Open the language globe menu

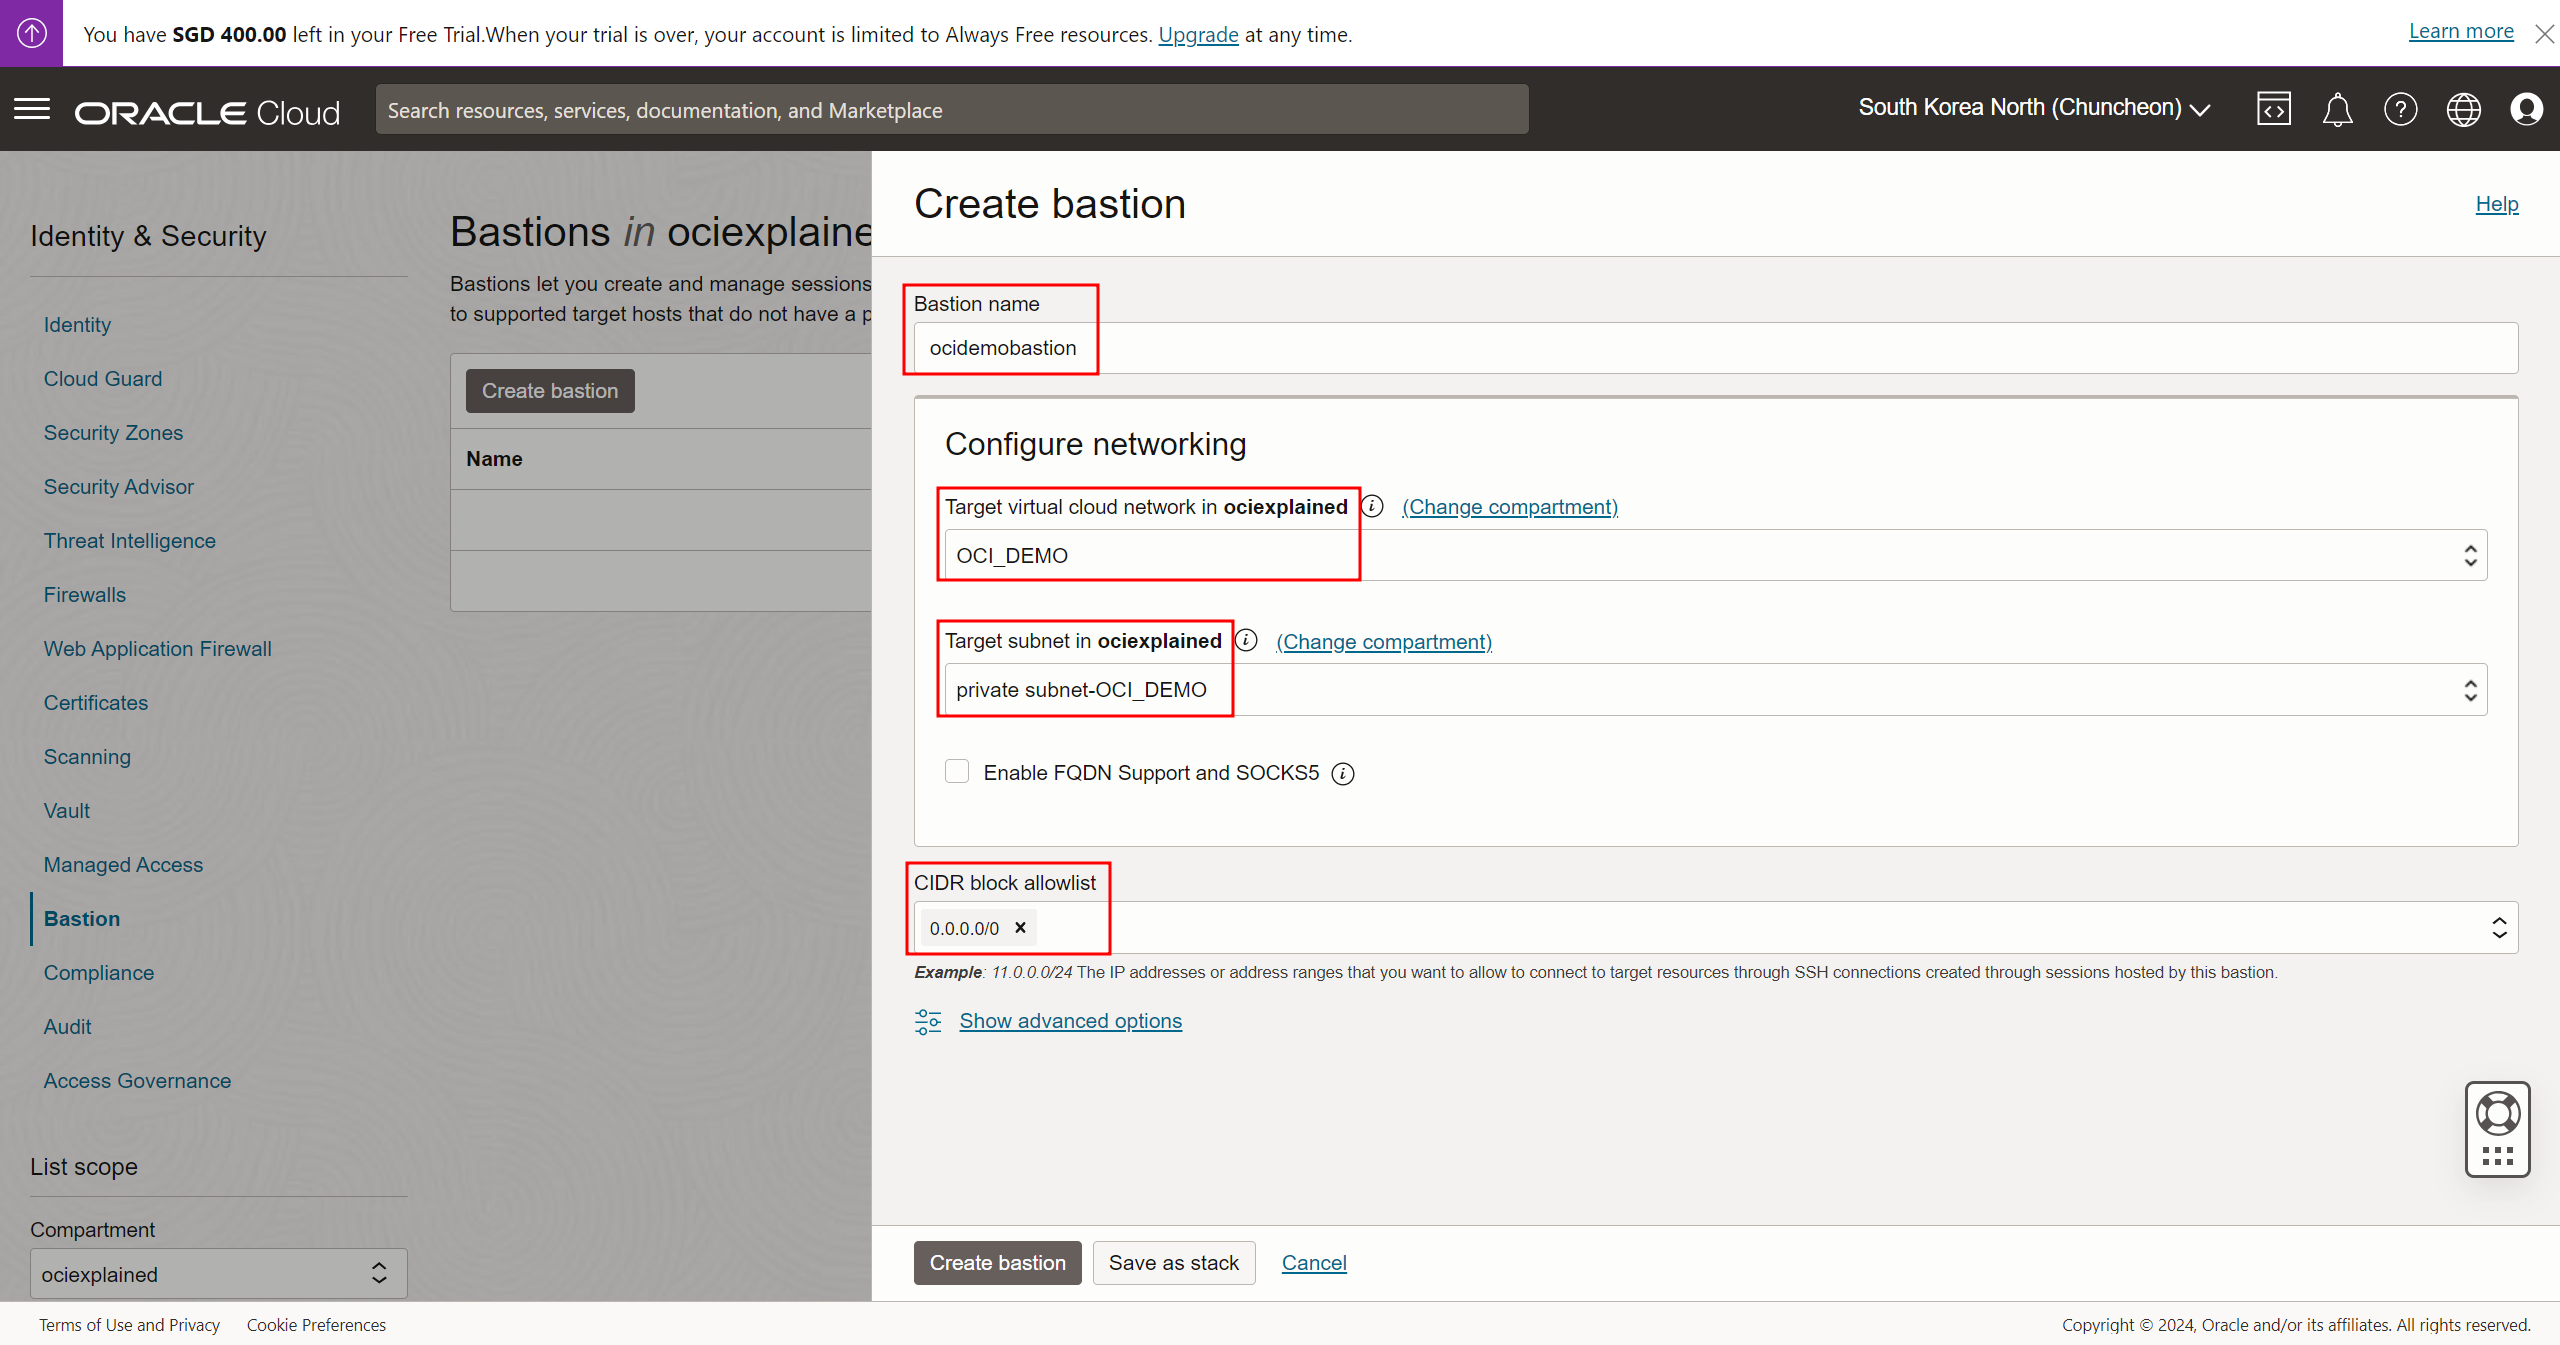pos(2463,109)
